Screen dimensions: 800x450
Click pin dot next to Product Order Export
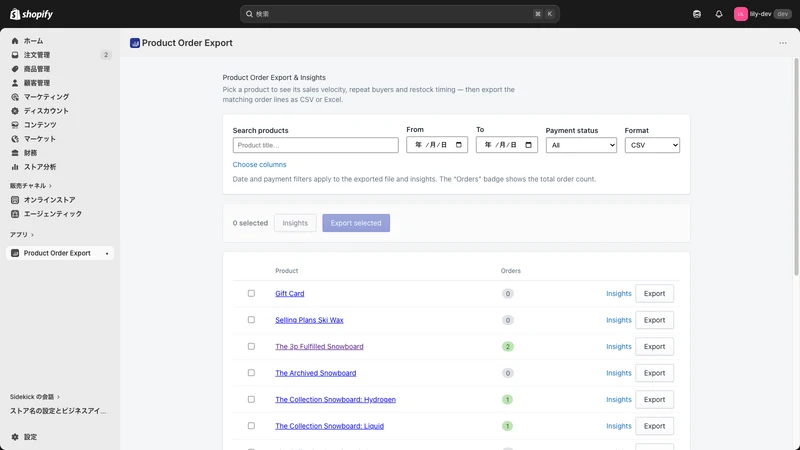click(107, 254)
